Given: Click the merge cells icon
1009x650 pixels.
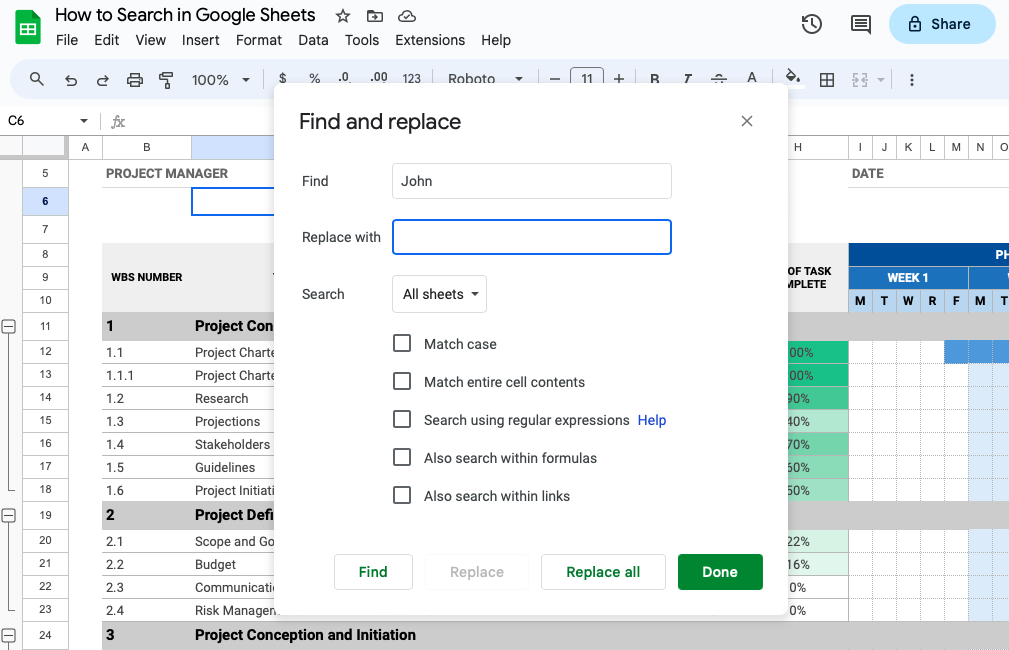Looking at the screenshot, I should (x=860, y=80).
